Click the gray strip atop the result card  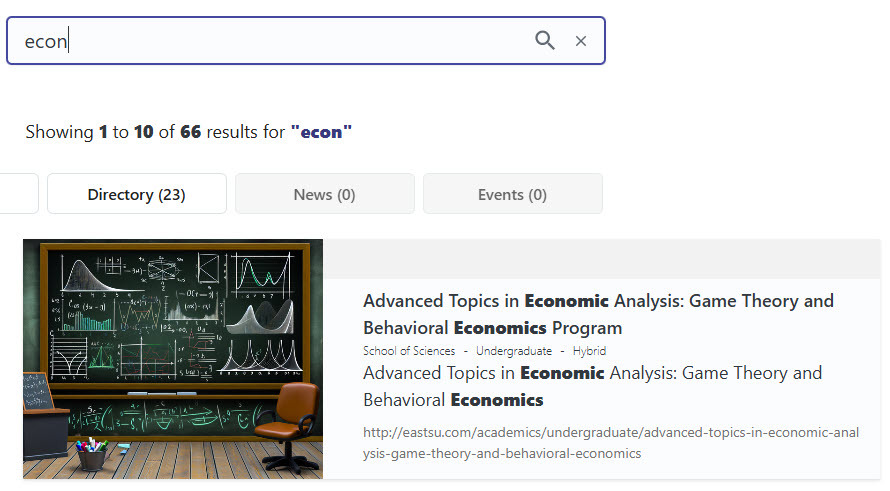(600, 259)
